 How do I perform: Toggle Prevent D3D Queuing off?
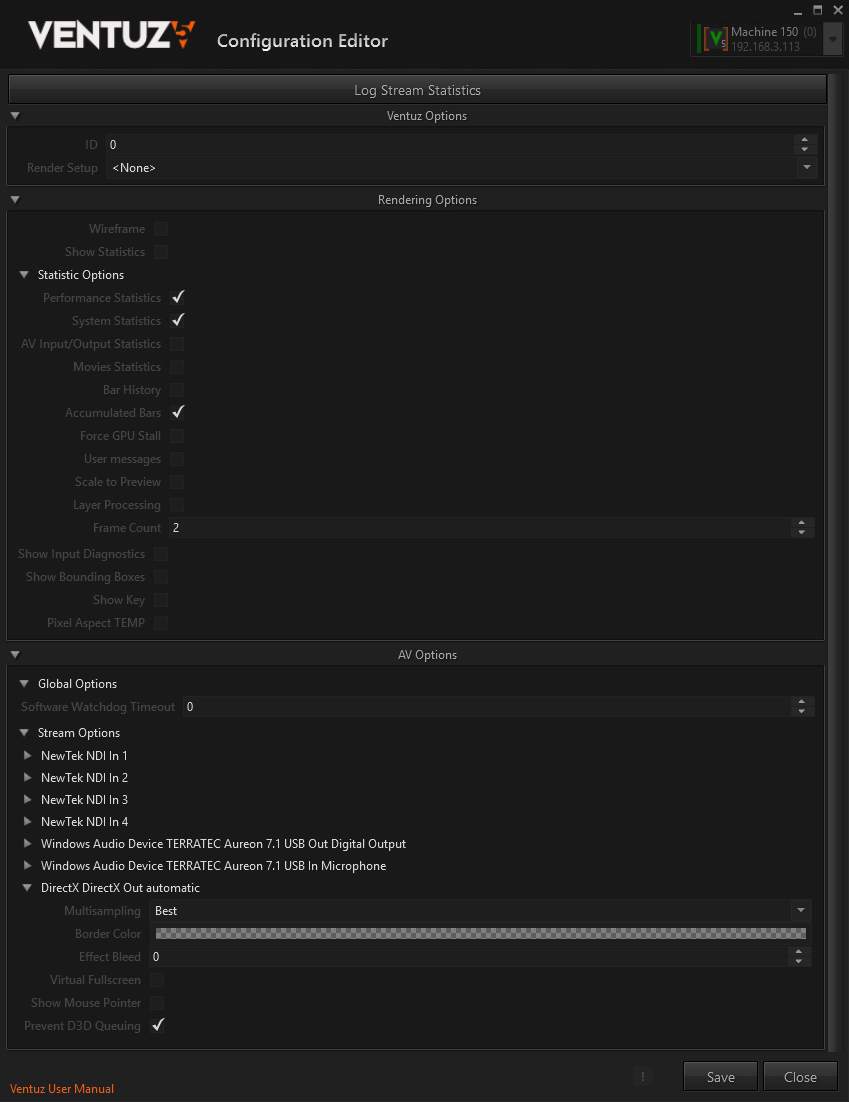click(x=157, y=1026)
